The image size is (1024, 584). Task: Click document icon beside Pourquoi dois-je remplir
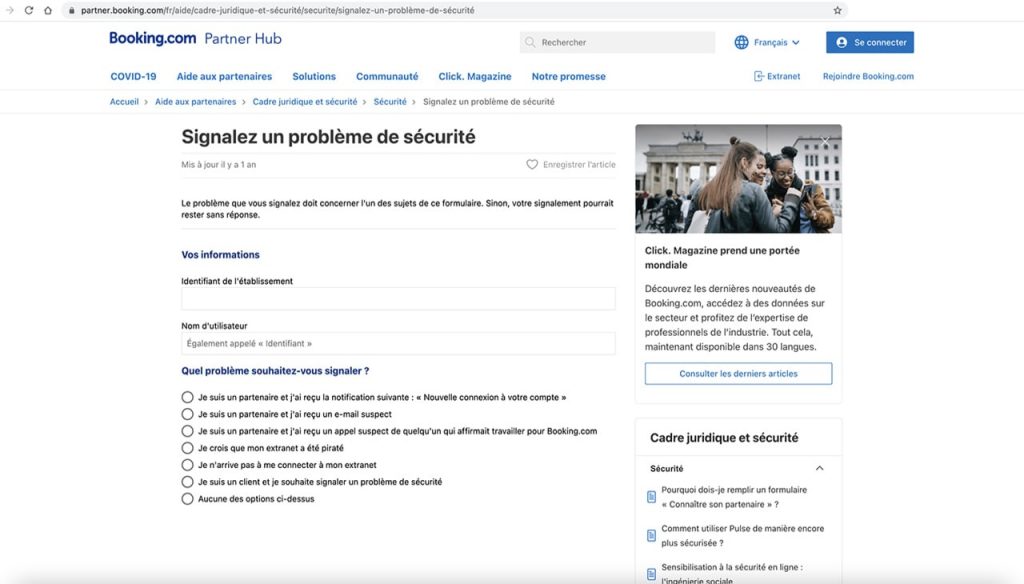(651, 497)
